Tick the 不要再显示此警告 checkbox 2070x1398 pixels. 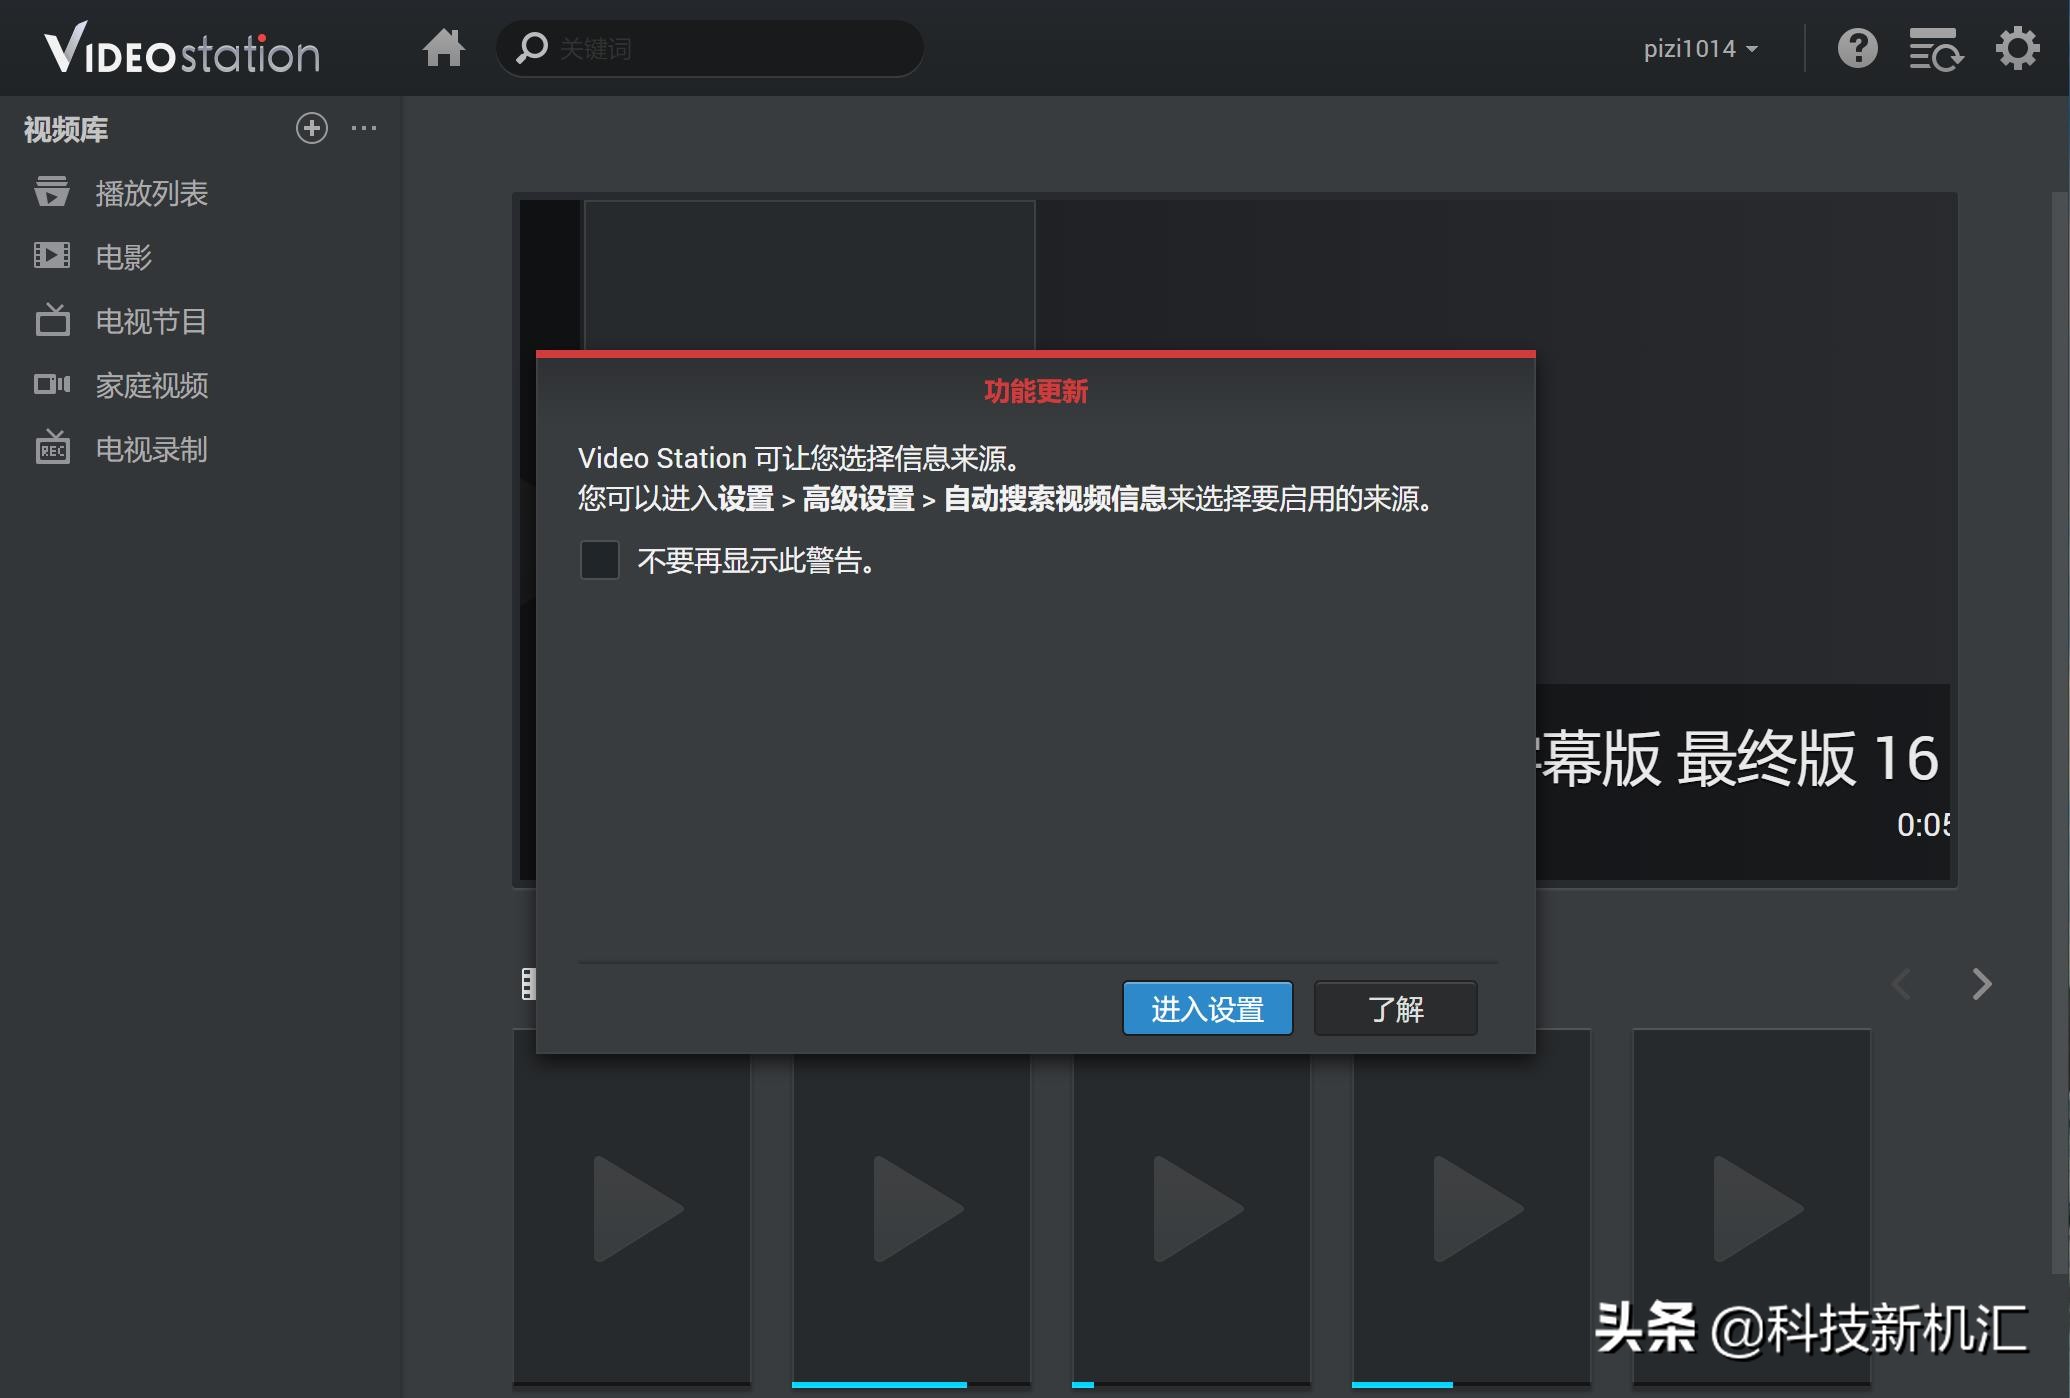point(600,560)
